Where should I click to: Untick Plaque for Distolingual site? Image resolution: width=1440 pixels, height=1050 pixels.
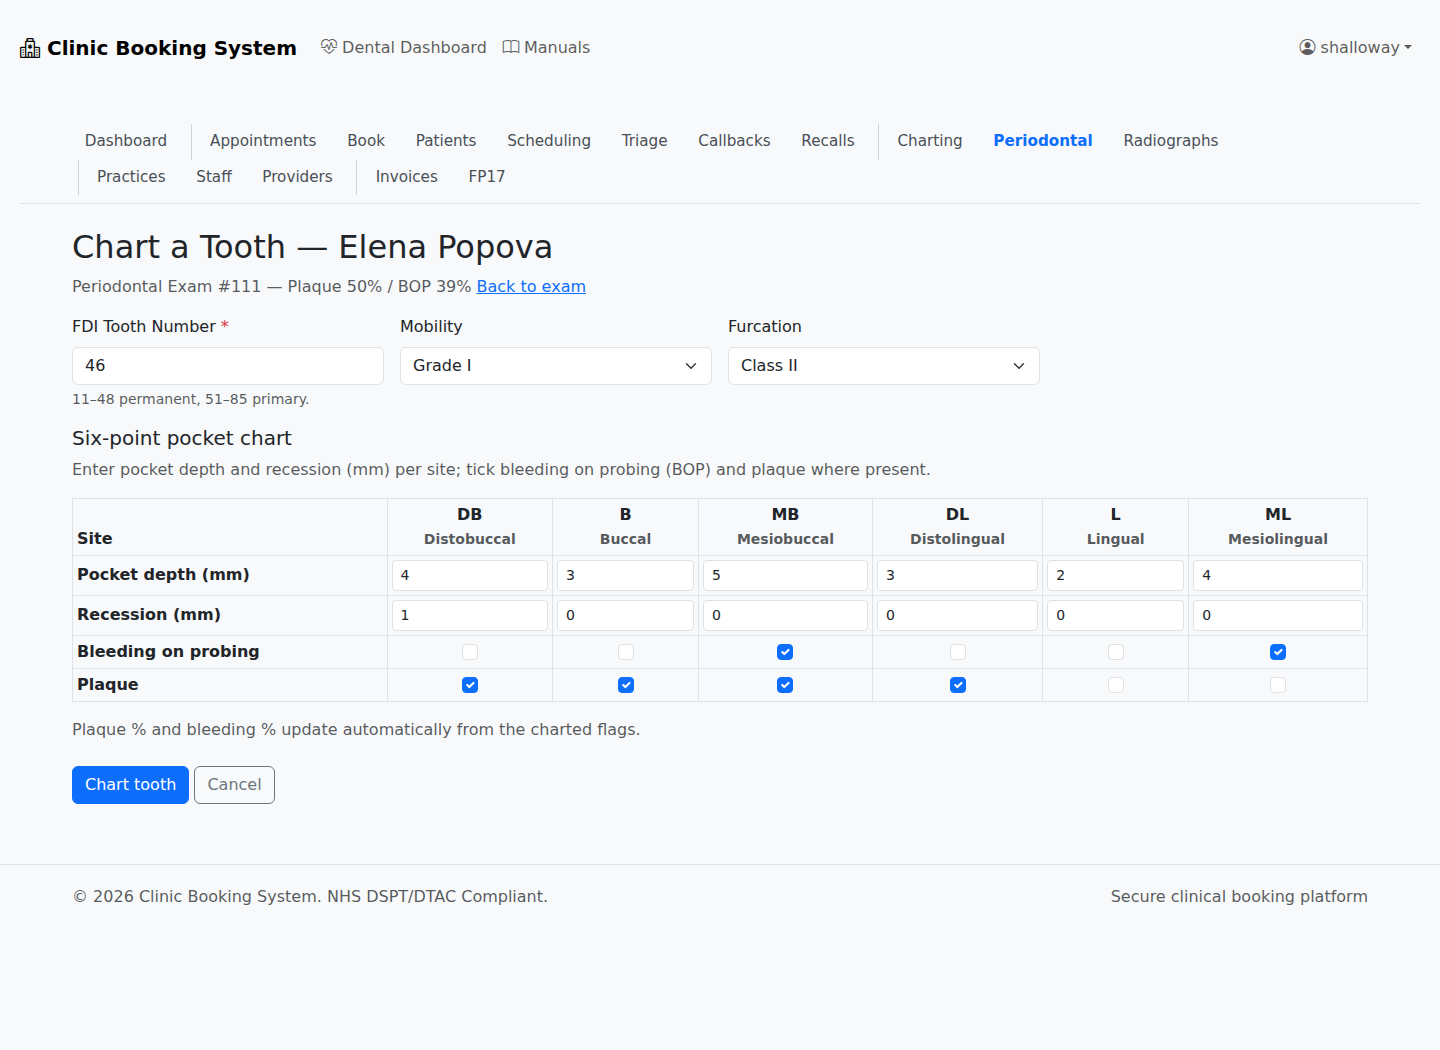[x=958, y=685]
